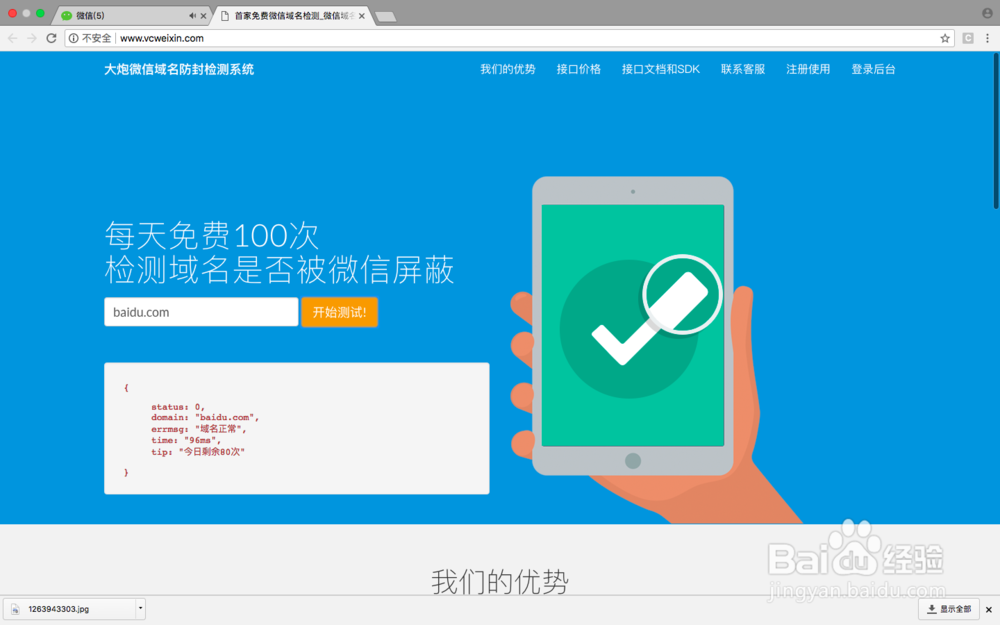Open downloaded file 1263943303.jpg

point(70,609)
